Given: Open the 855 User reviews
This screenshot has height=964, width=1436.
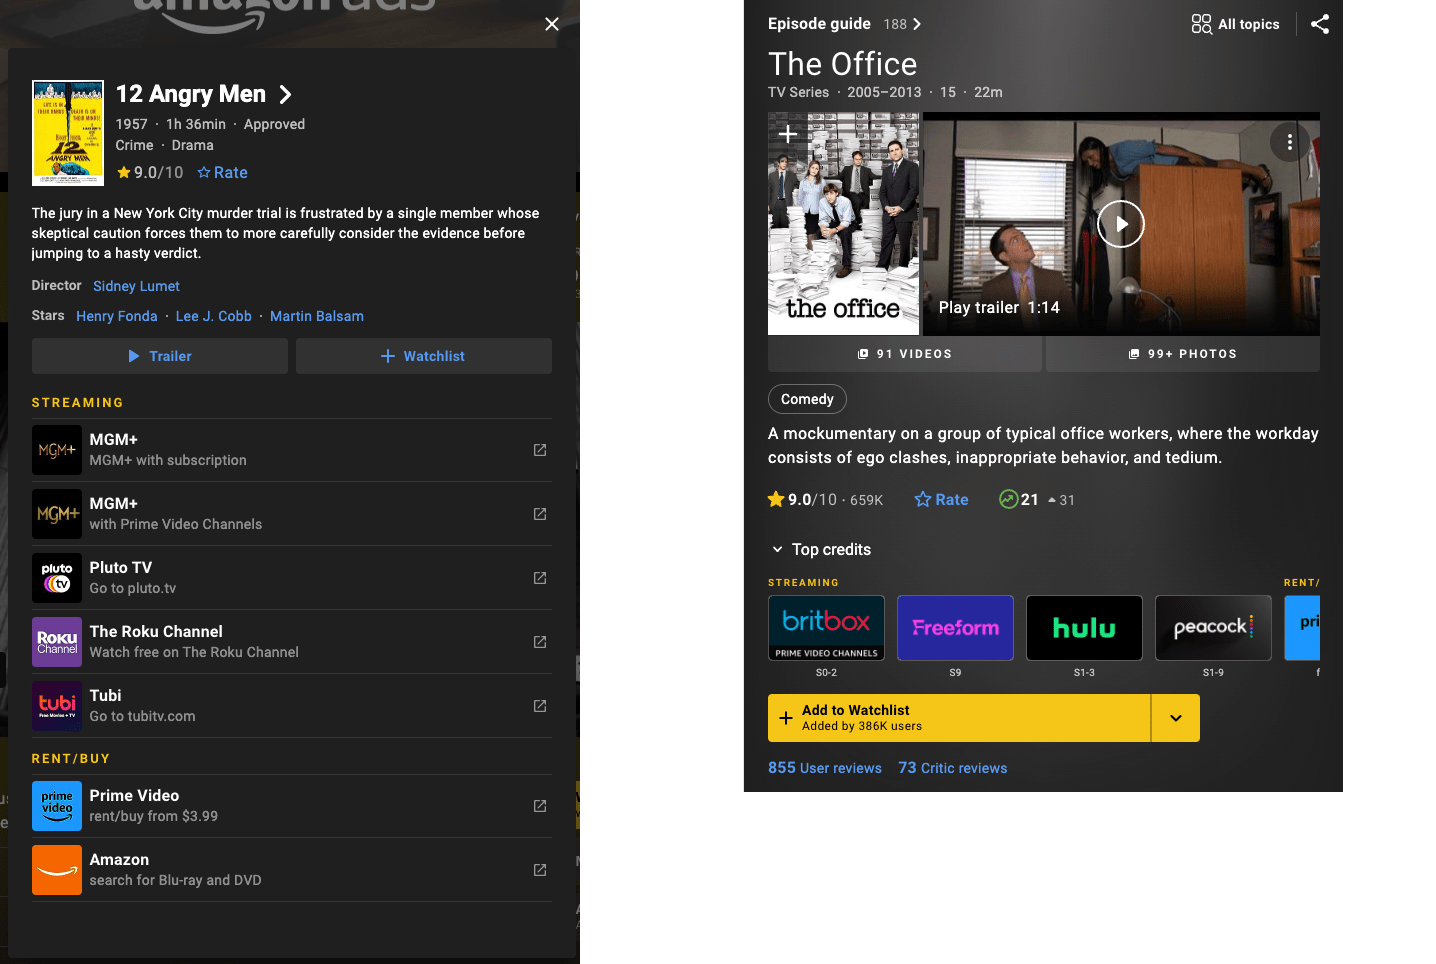Looking at the screenshot, I should [x=825, y=768].
